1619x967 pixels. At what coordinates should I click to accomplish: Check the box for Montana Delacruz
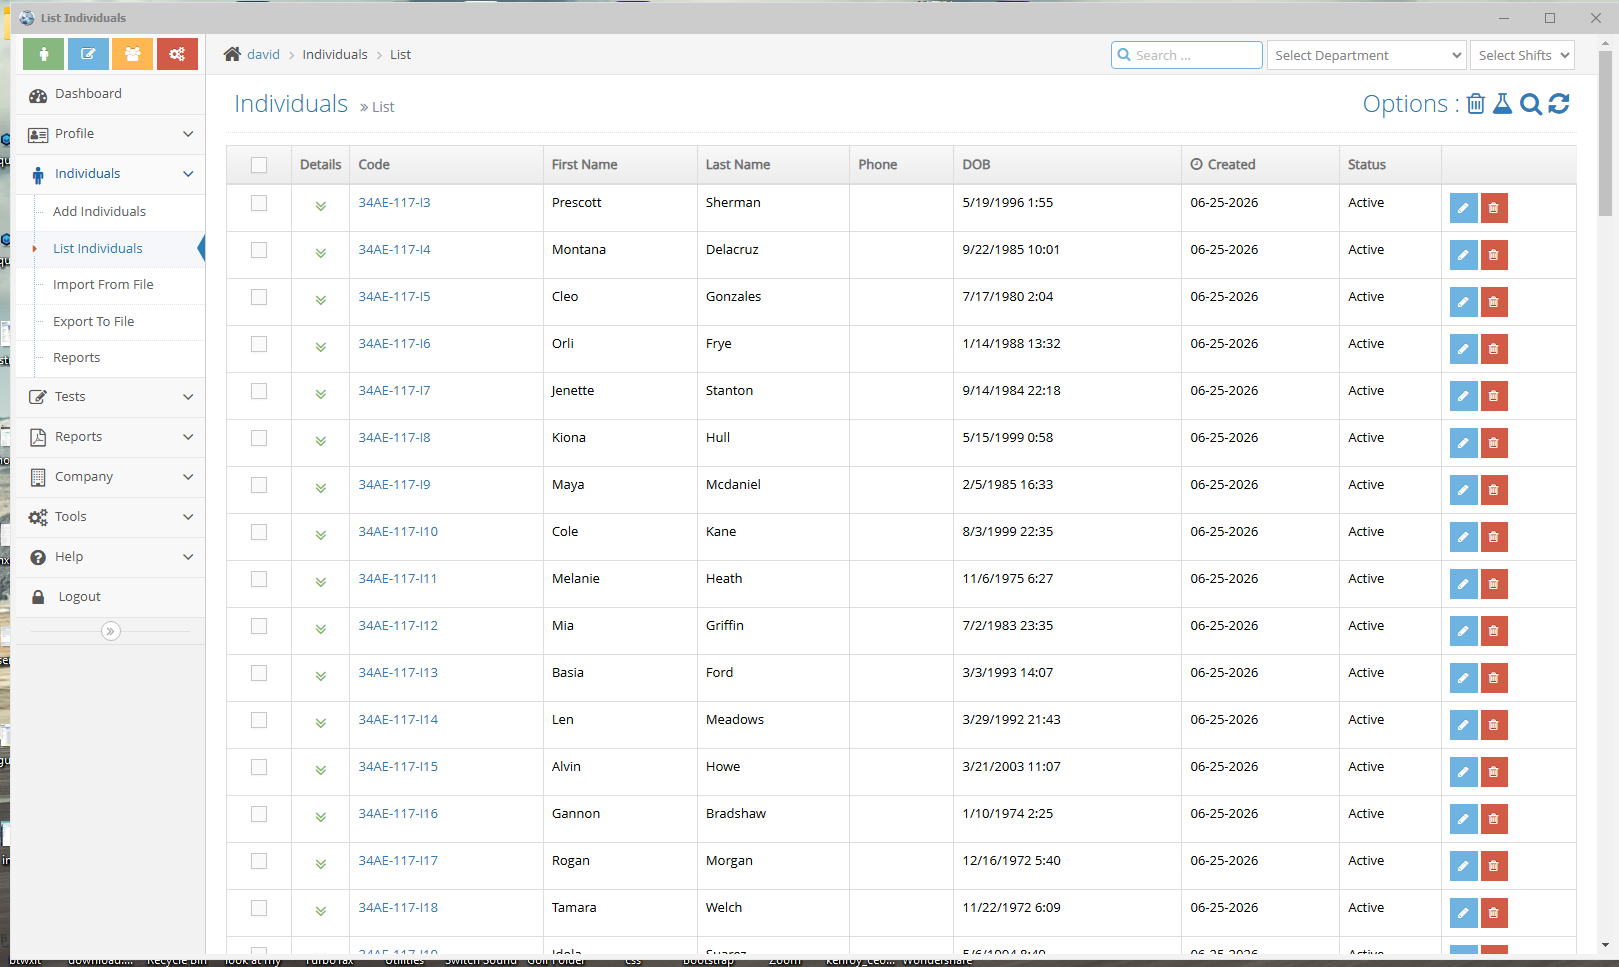click(x=259, y=250)
